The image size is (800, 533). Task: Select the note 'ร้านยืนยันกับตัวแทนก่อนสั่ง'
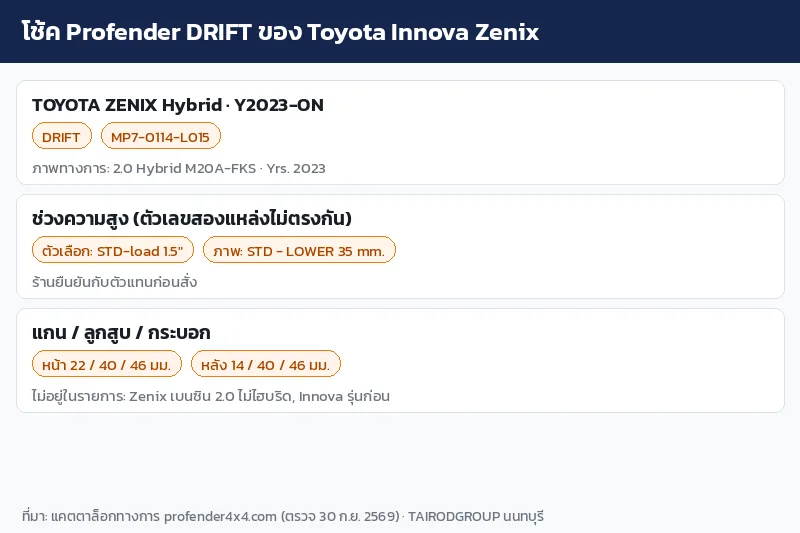tap(114, 282)
